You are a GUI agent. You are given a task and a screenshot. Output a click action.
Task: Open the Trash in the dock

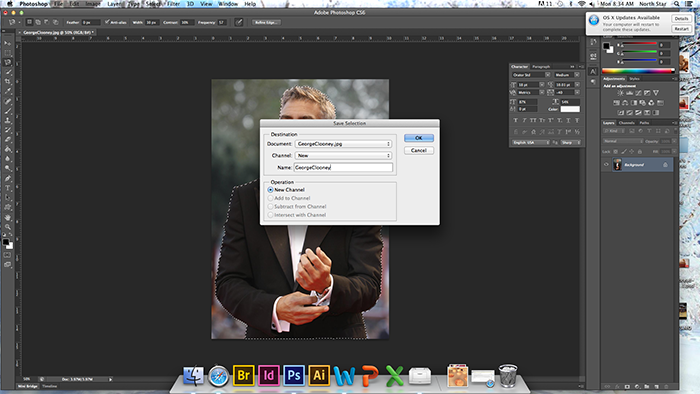point(508,375)
